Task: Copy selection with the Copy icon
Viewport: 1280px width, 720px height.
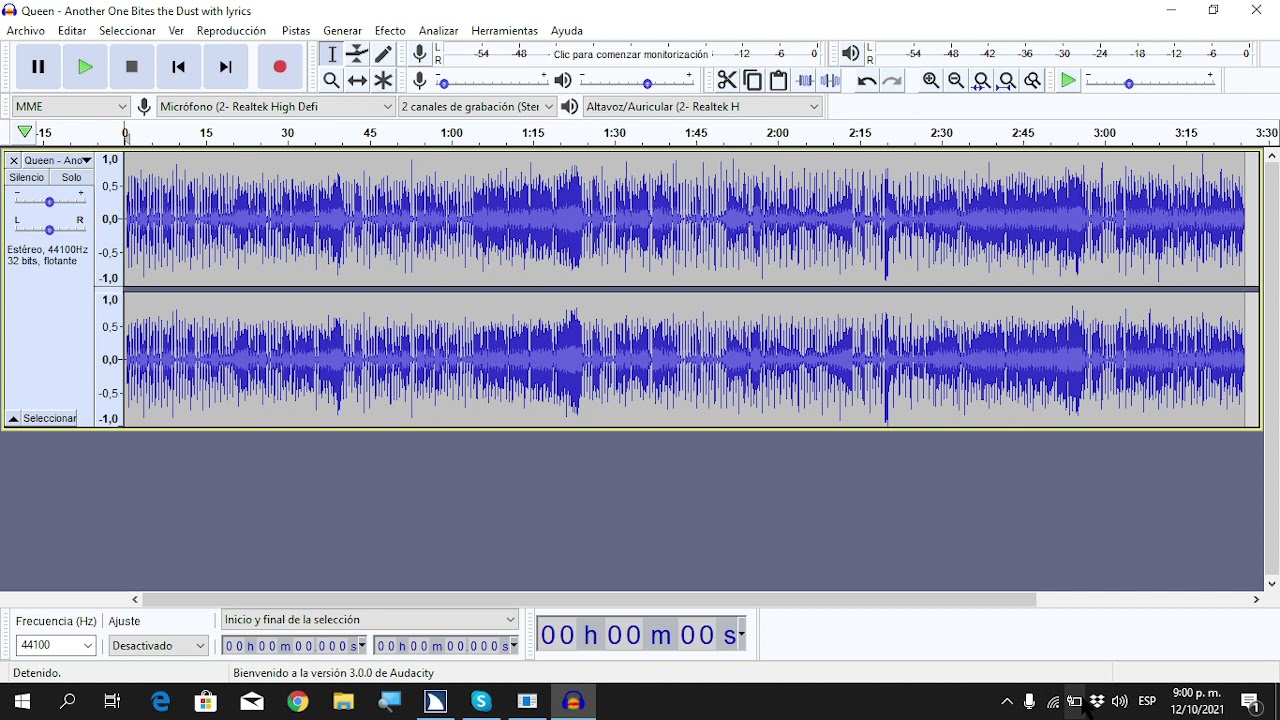Action: pyautogui.click(x=753, y=80)
